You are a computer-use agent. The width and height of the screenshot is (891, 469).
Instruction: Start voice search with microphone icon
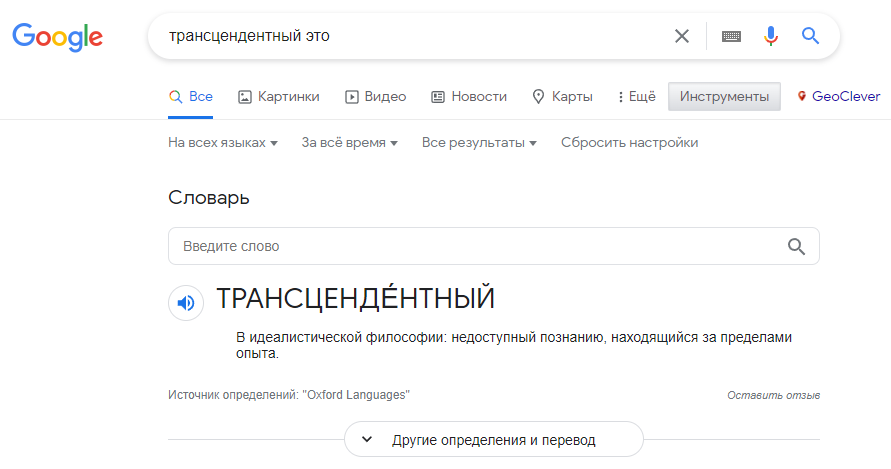coord(771,36)
